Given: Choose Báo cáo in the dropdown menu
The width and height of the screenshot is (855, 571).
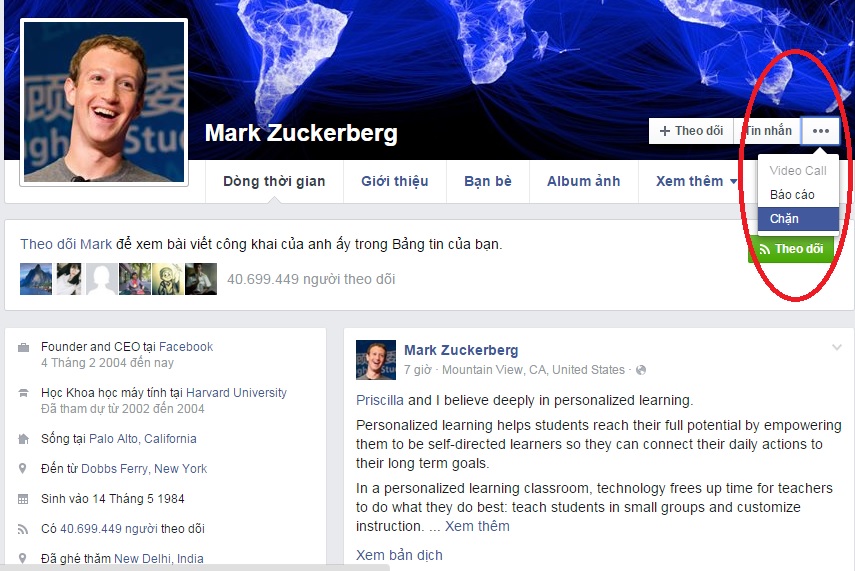Looking at the screenshot, I should [798, 195].
